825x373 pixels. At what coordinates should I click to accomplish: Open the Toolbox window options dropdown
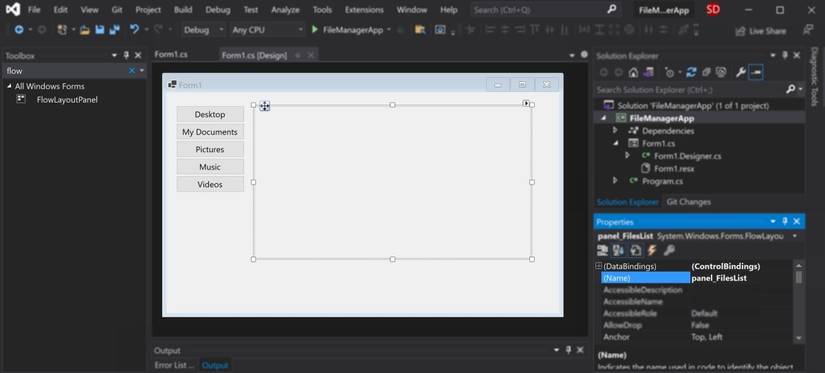pyautogui.click(x=114, y=55)
